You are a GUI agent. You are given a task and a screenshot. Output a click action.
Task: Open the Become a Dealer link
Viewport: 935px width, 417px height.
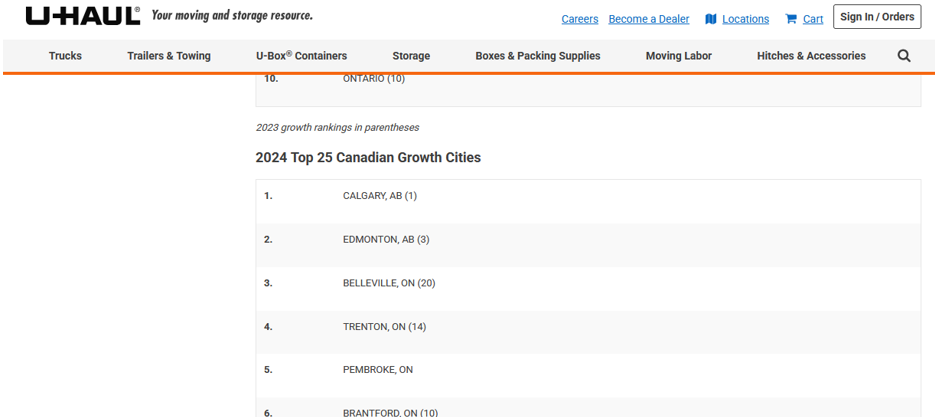click(649, 19)
